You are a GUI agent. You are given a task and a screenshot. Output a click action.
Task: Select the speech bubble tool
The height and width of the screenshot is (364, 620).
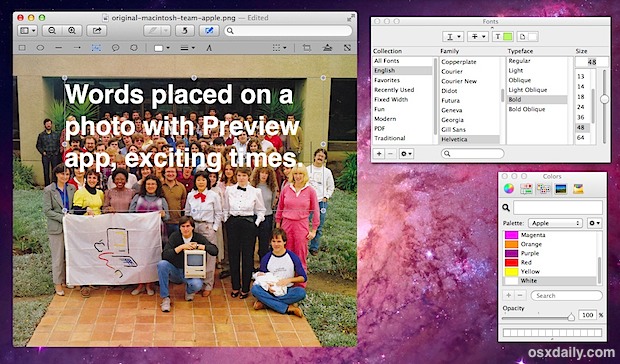pos(115,48)
